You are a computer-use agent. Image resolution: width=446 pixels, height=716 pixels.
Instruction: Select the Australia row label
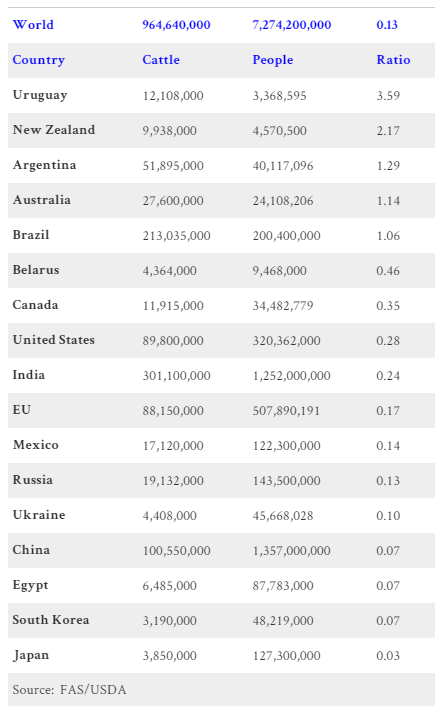(42, 200)
